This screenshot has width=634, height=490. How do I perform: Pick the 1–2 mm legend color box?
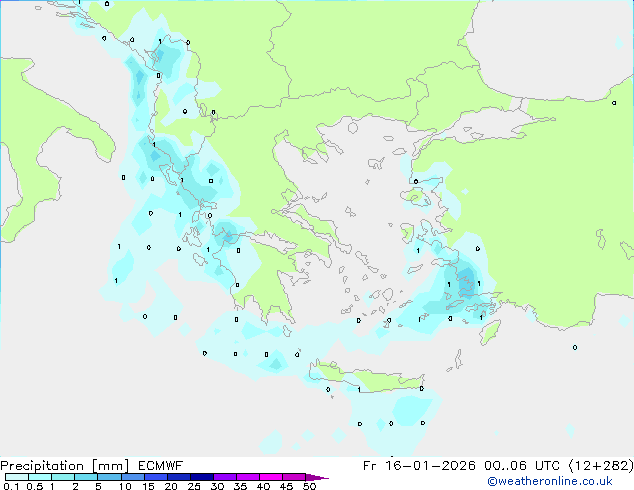click(63, 477)
